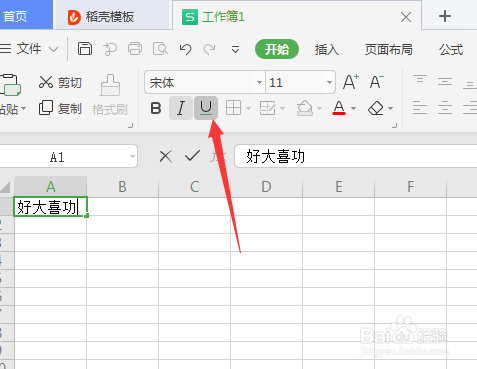The image size is (477, 369).
Task: Open the 页面布局 (Page Layout) tab
Action: pyautogui.click(x=388, y=50)
